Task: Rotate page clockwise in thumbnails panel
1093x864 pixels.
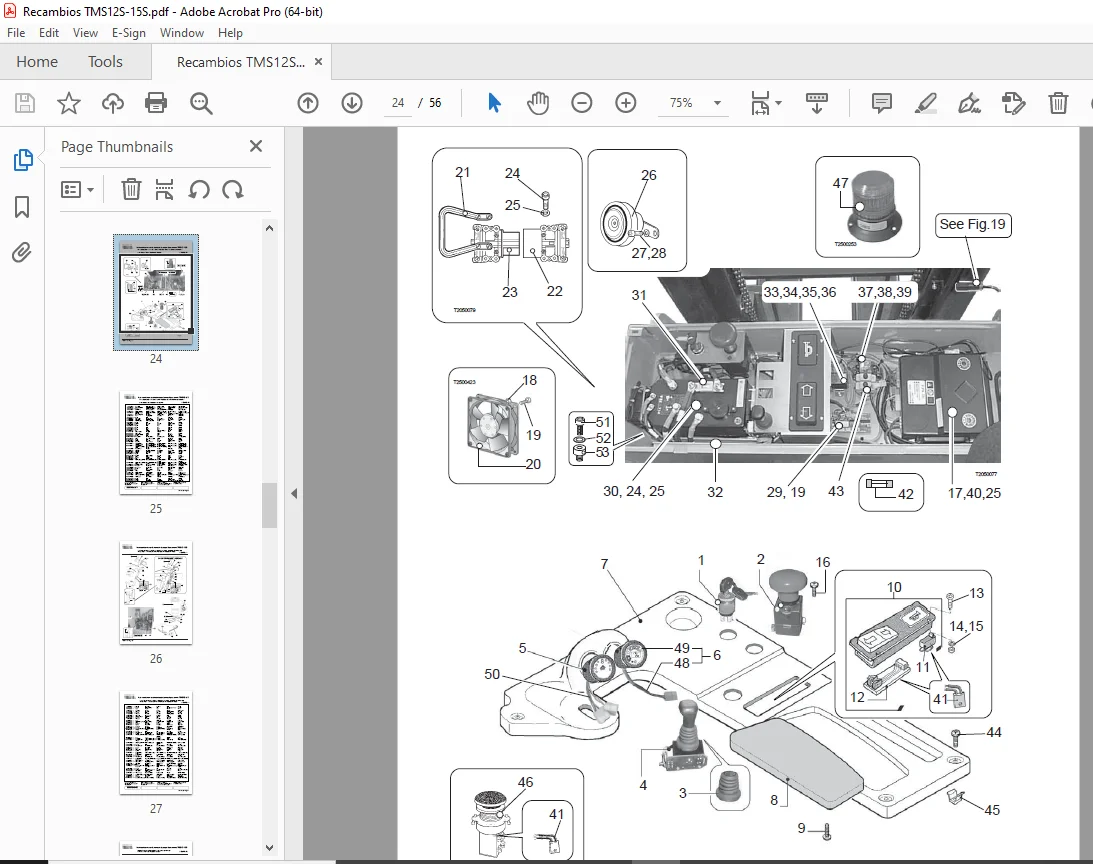Action: 233,190
